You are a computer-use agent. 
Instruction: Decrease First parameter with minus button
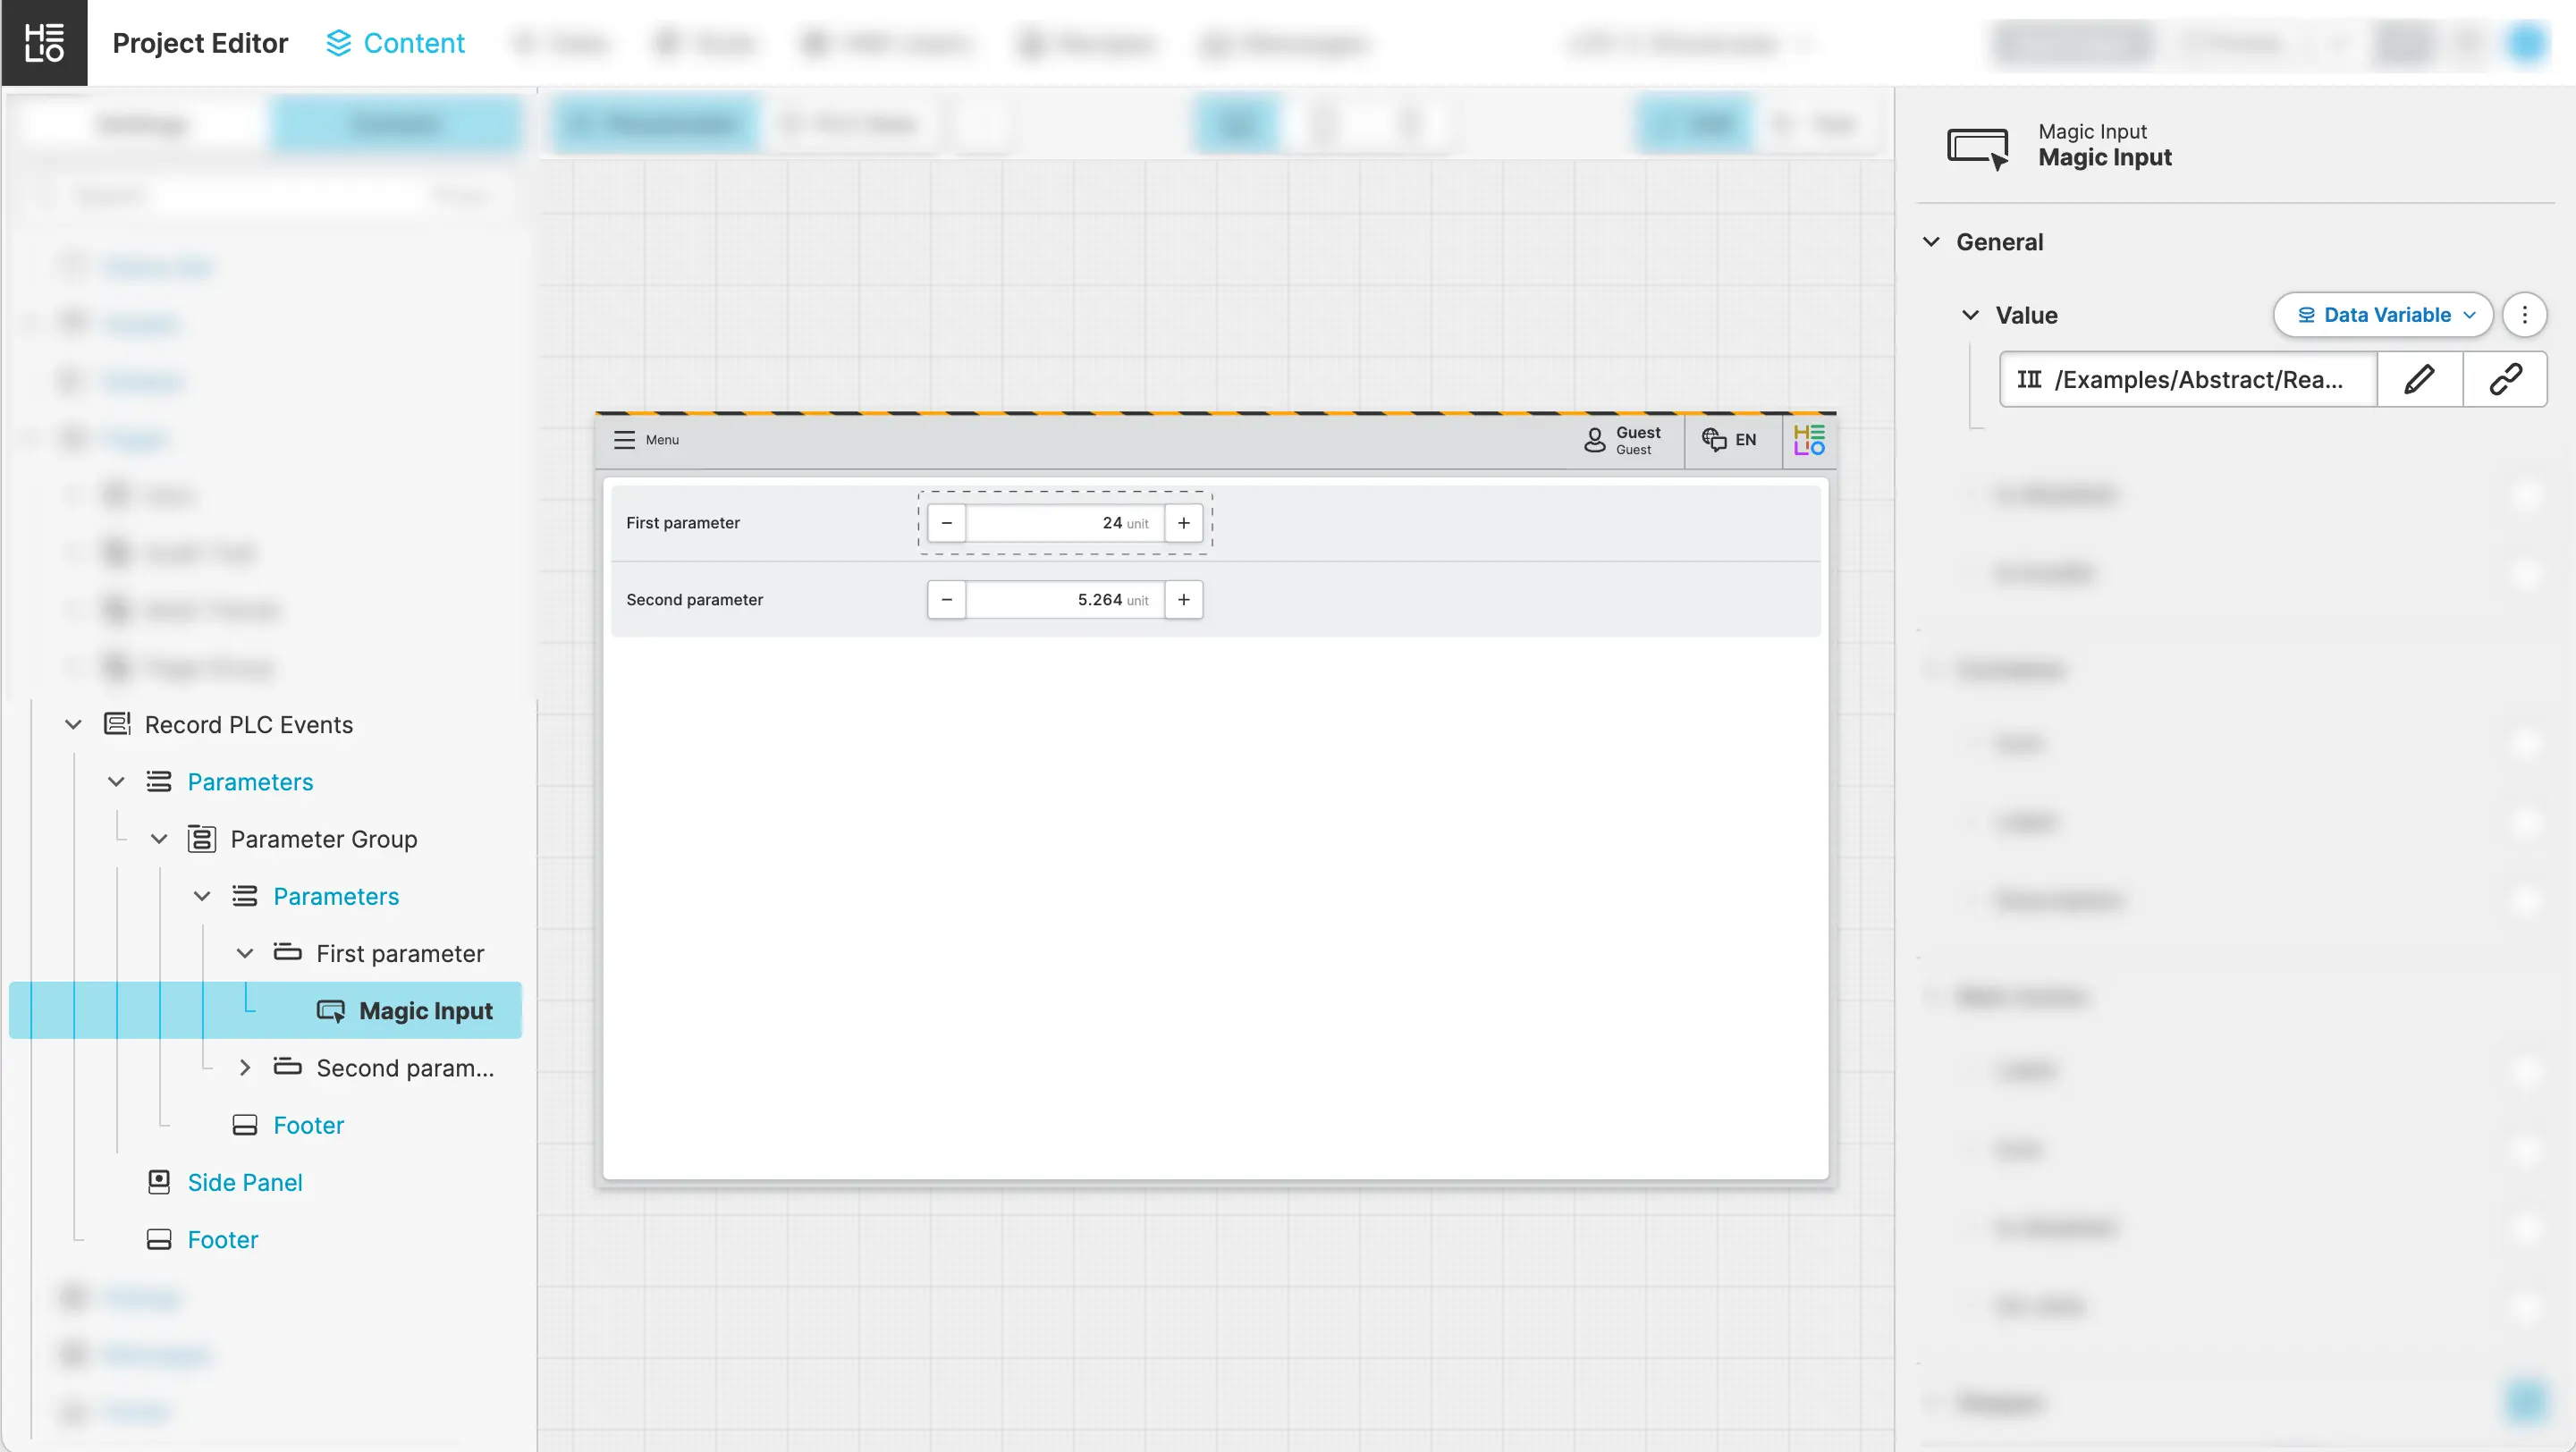946,523
